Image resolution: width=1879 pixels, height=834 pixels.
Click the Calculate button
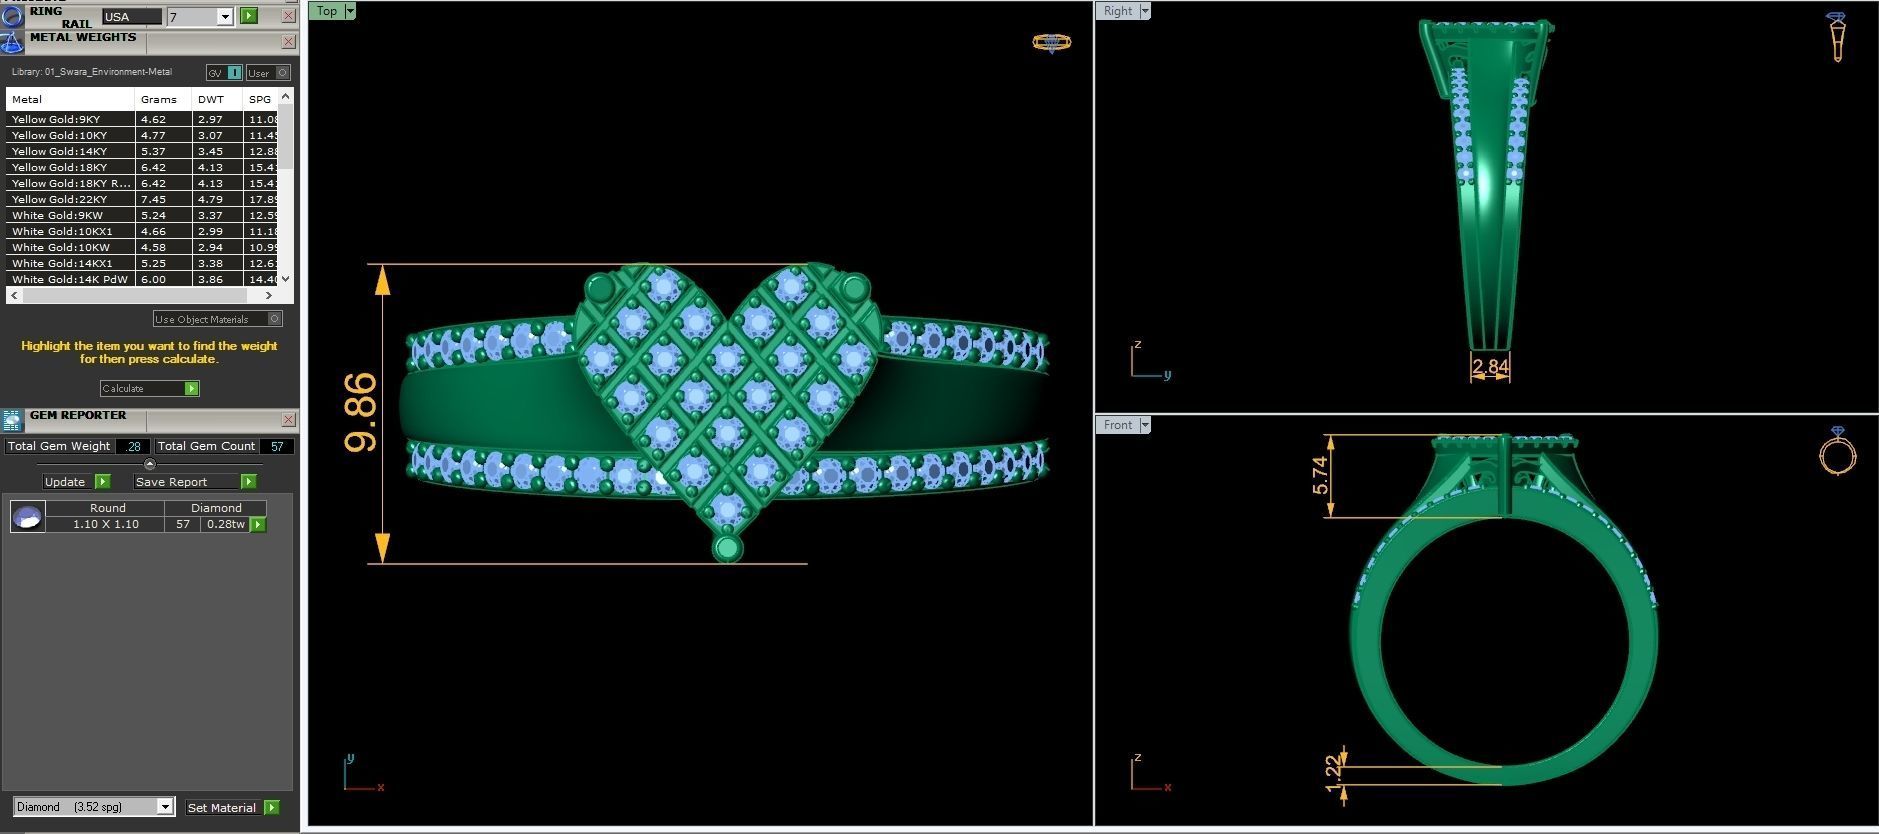click(142, 388)
